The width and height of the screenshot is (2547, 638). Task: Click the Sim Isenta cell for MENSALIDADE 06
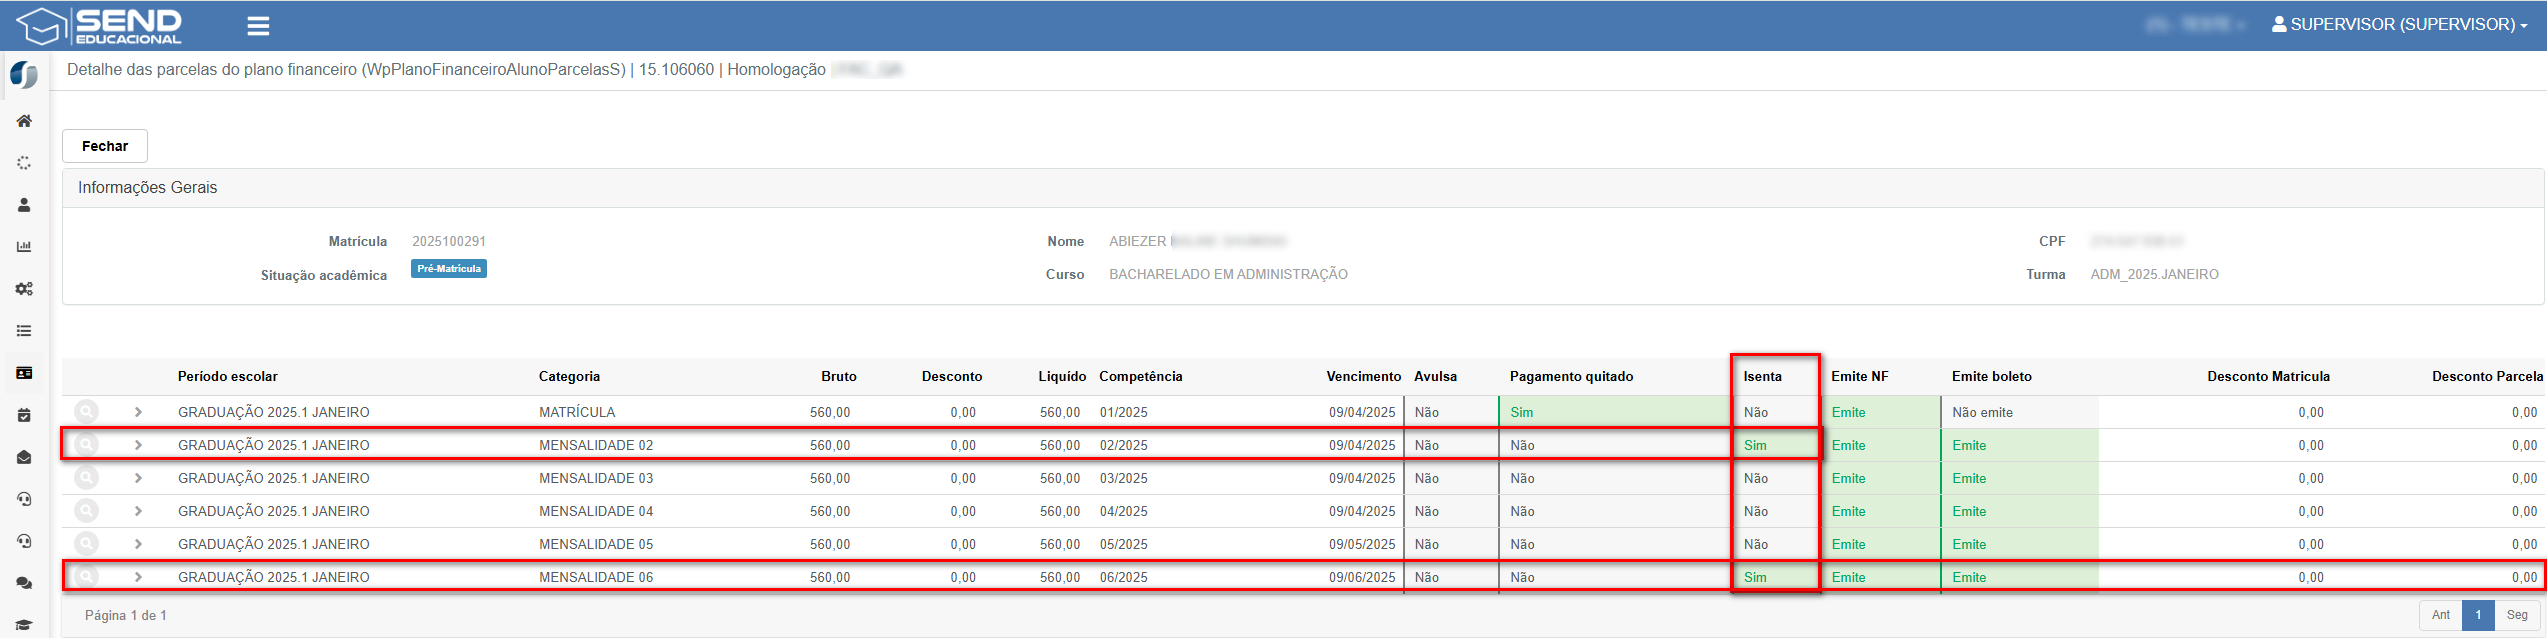click(x=1776, y=577)
